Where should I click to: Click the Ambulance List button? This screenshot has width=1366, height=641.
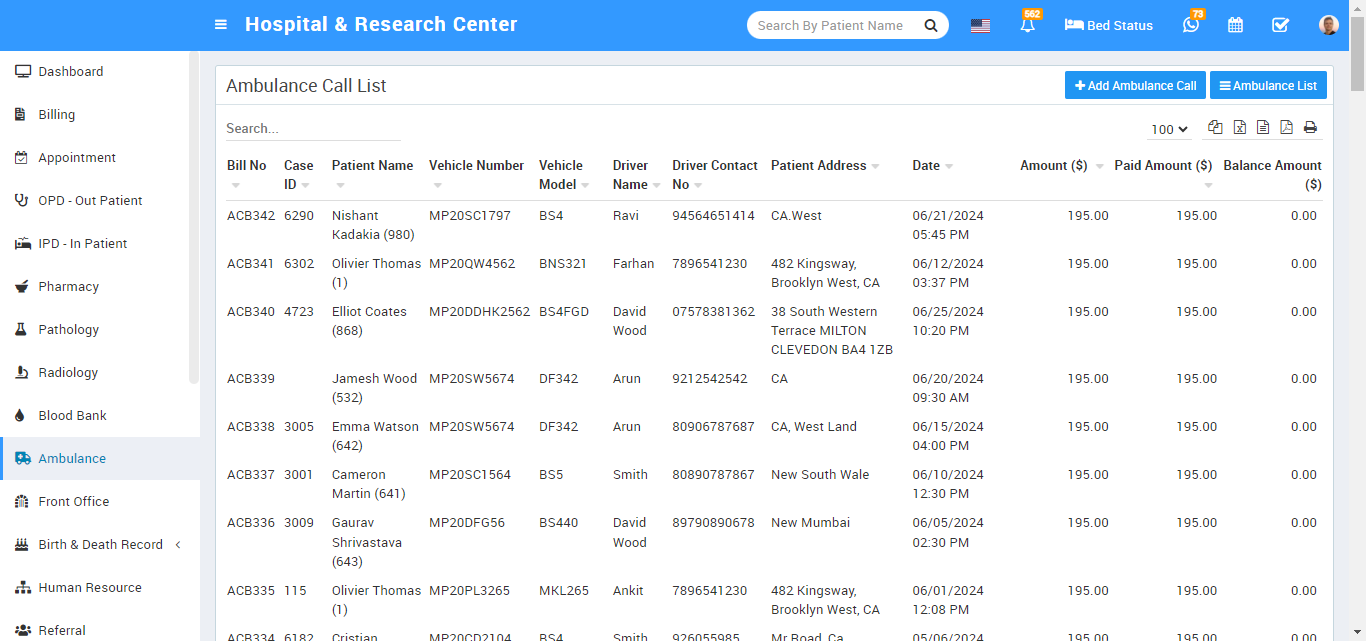click(1268, 86)
